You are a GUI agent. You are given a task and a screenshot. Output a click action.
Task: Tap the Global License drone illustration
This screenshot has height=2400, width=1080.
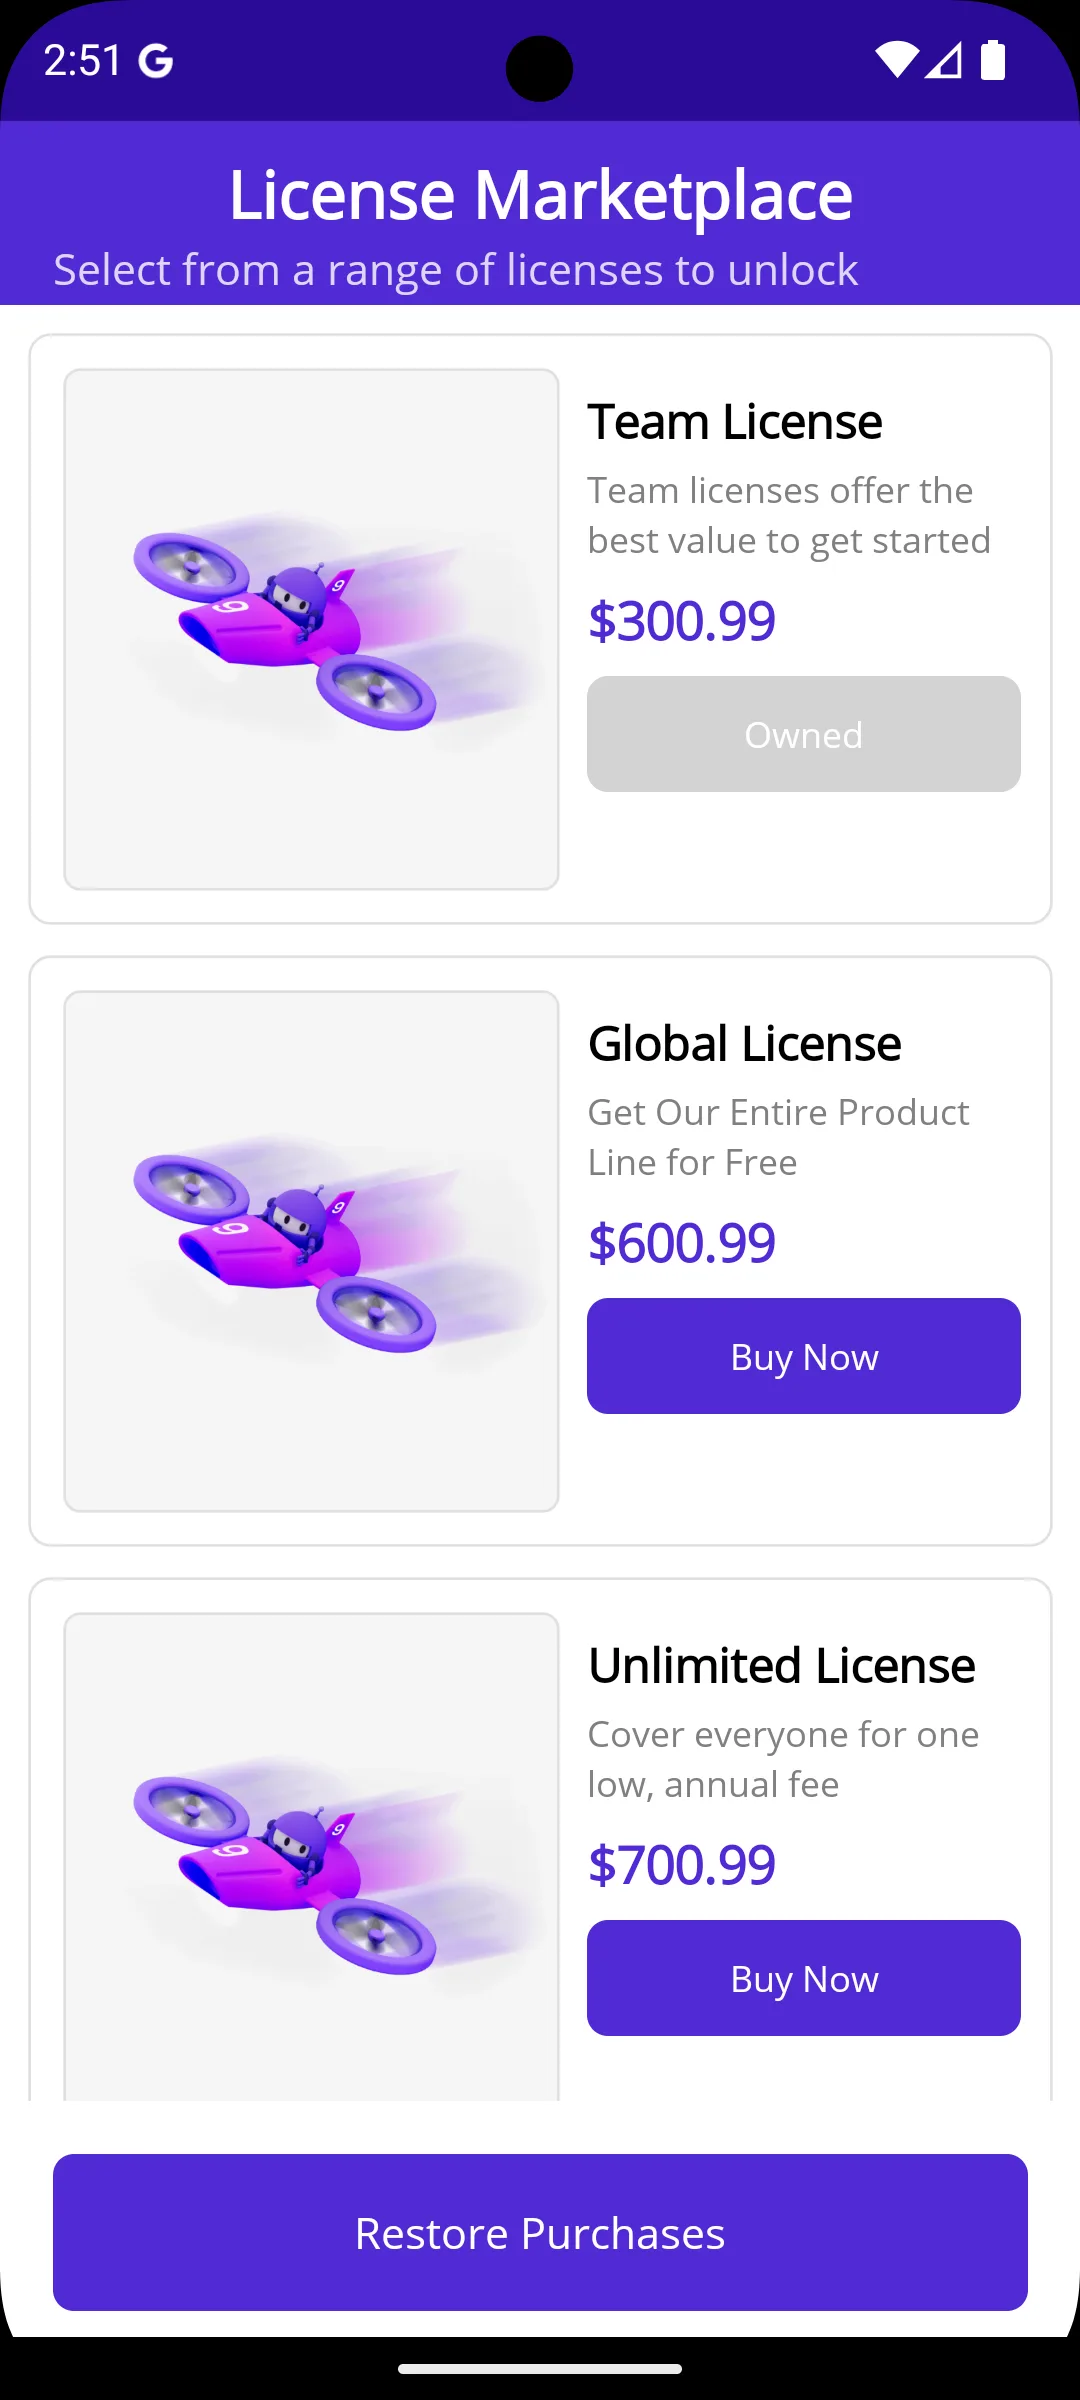[311, 1250]
